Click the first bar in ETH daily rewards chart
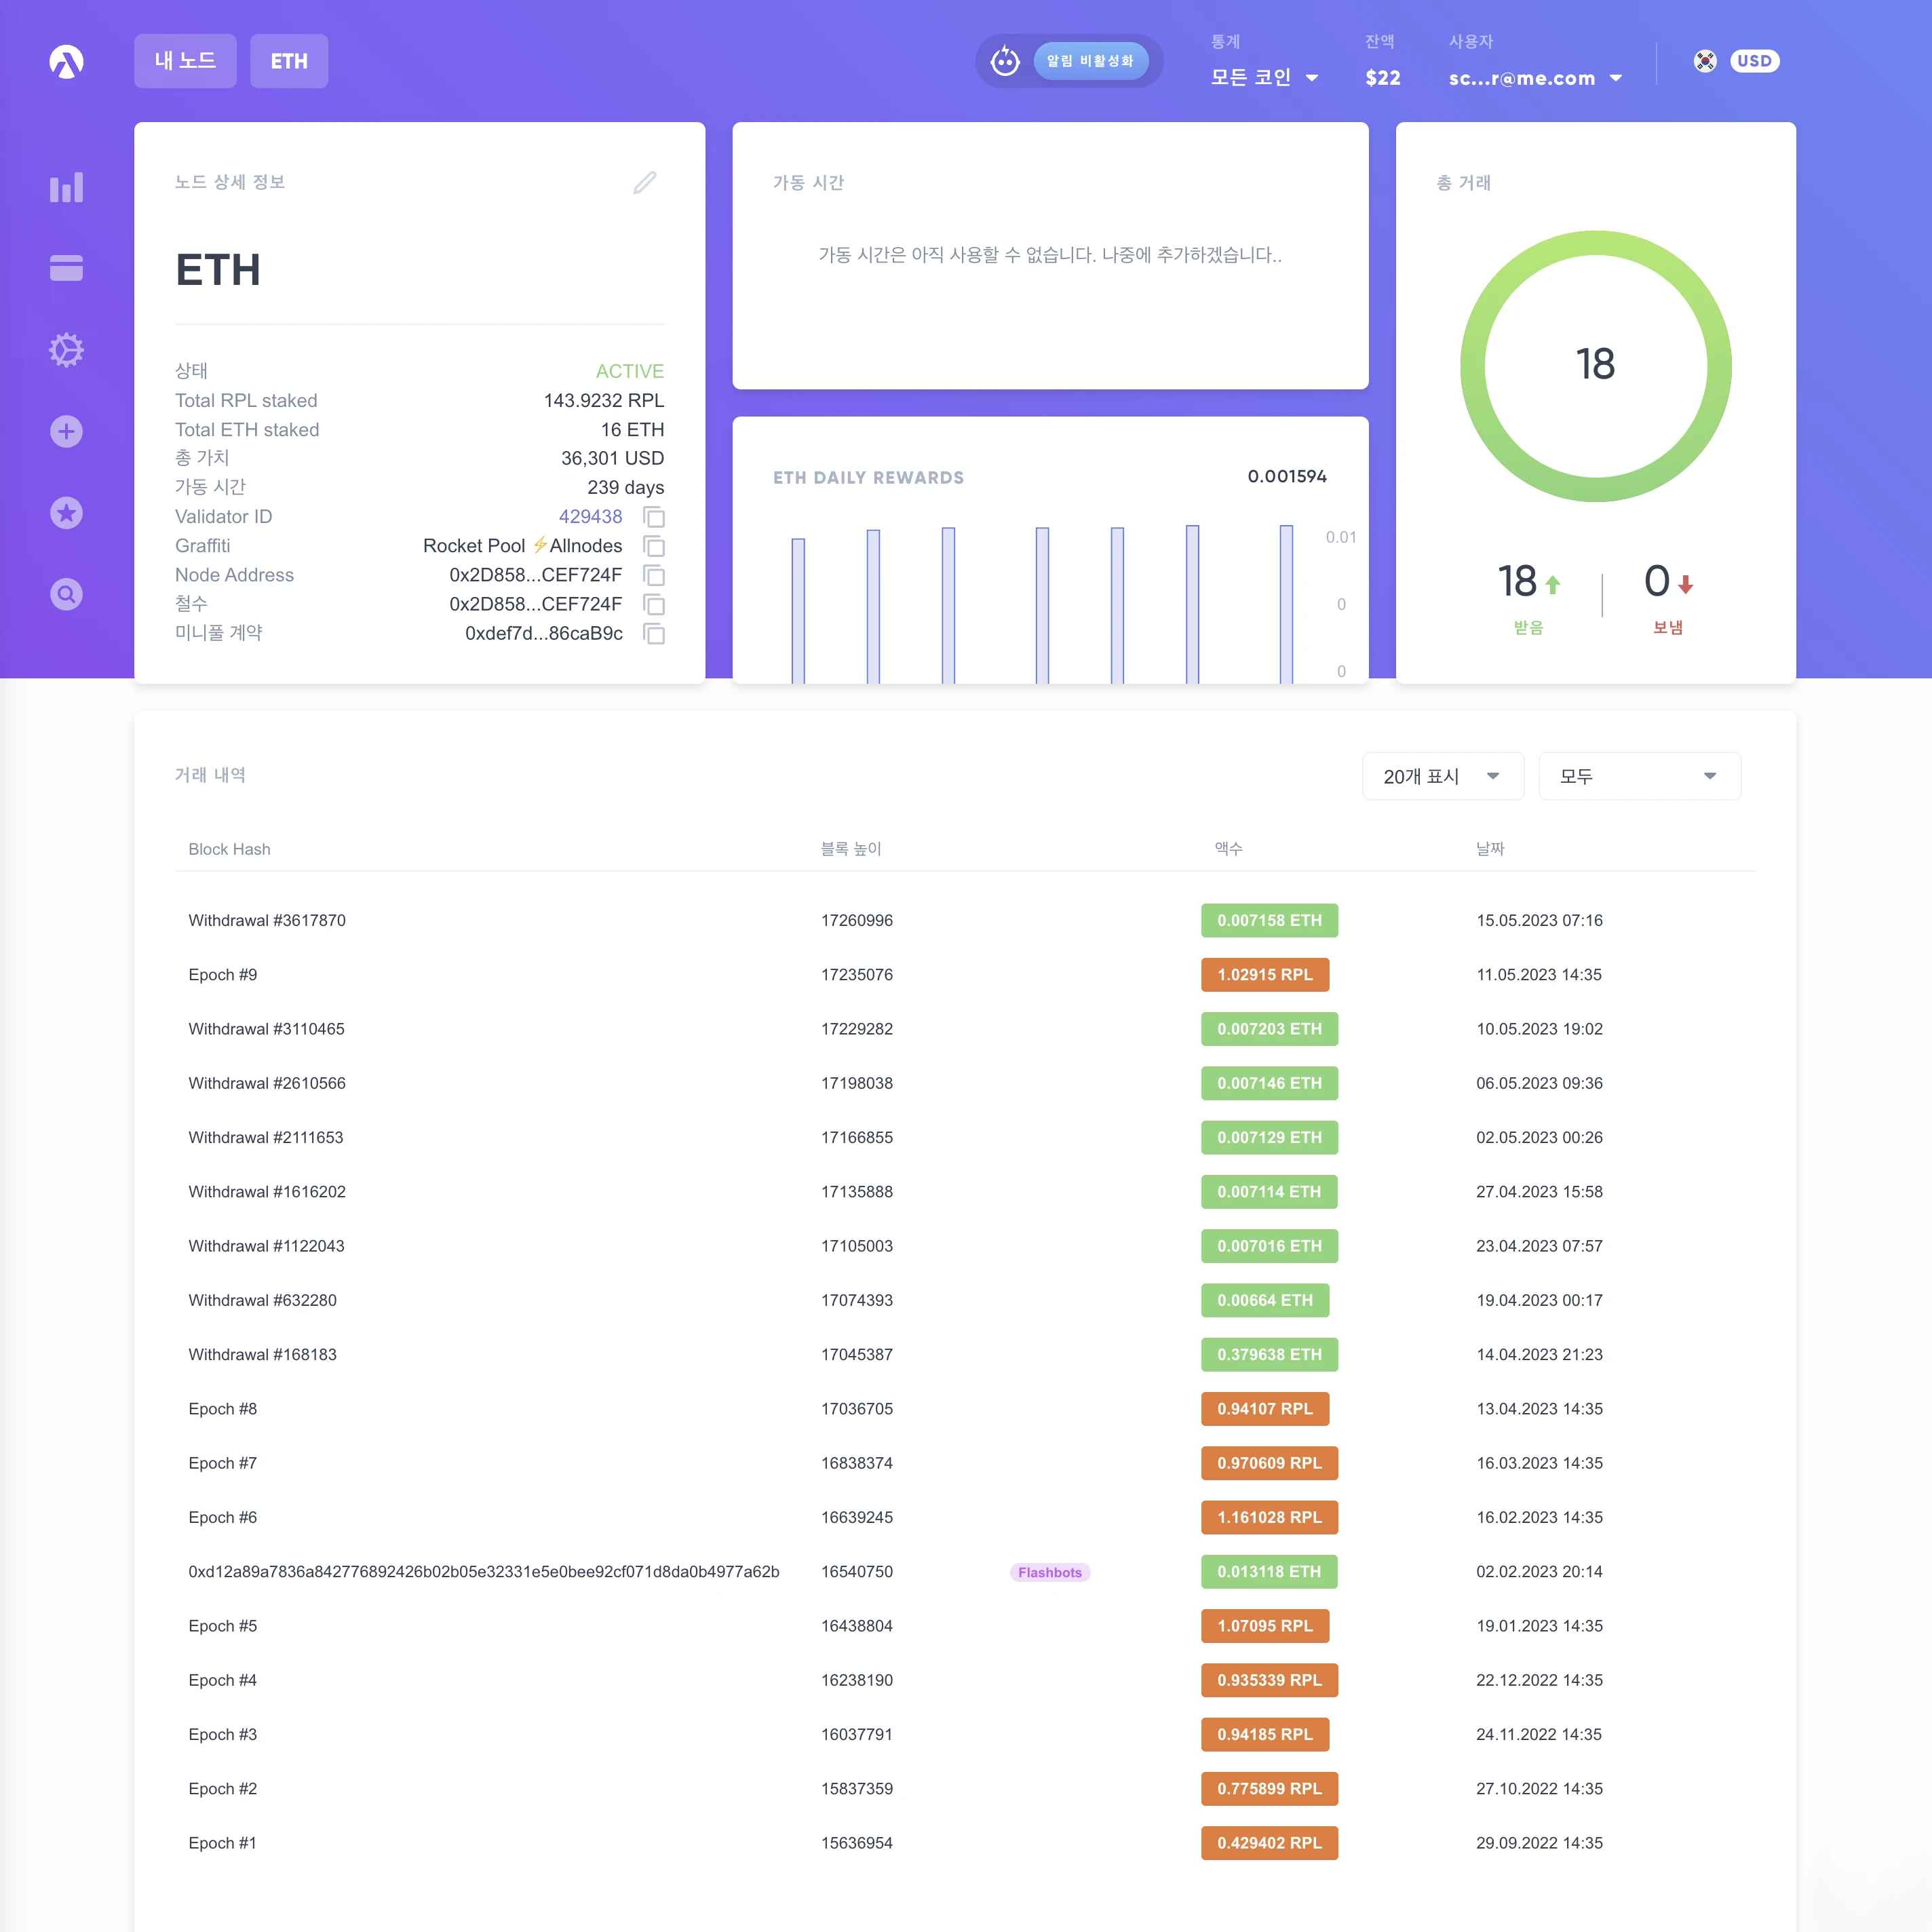 (798, 611)
